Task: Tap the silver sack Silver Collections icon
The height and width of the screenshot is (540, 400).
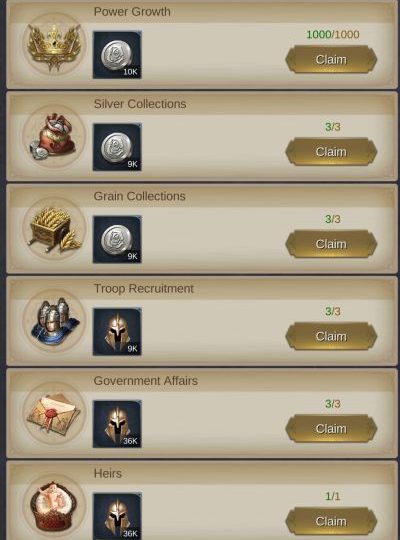Action: (54, 137)
